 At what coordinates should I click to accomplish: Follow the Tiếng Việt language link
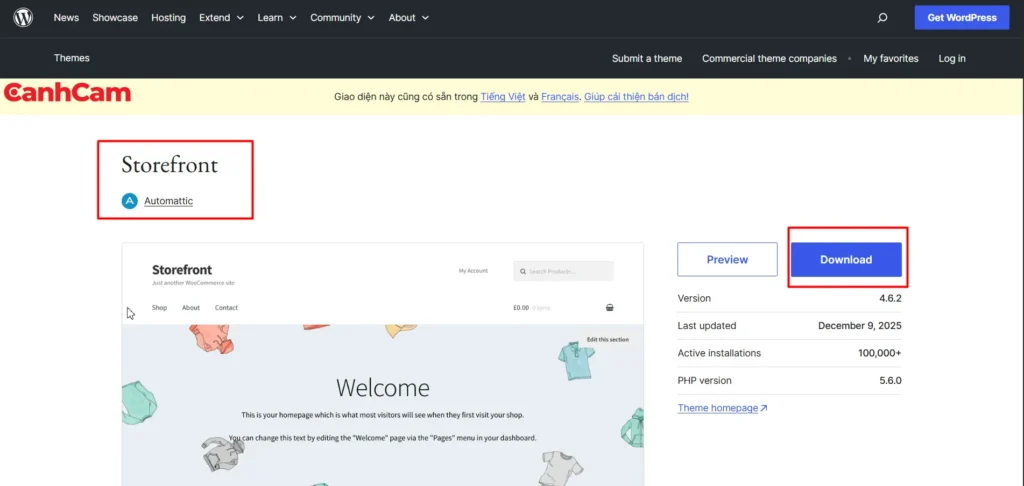tap(502, 97)
